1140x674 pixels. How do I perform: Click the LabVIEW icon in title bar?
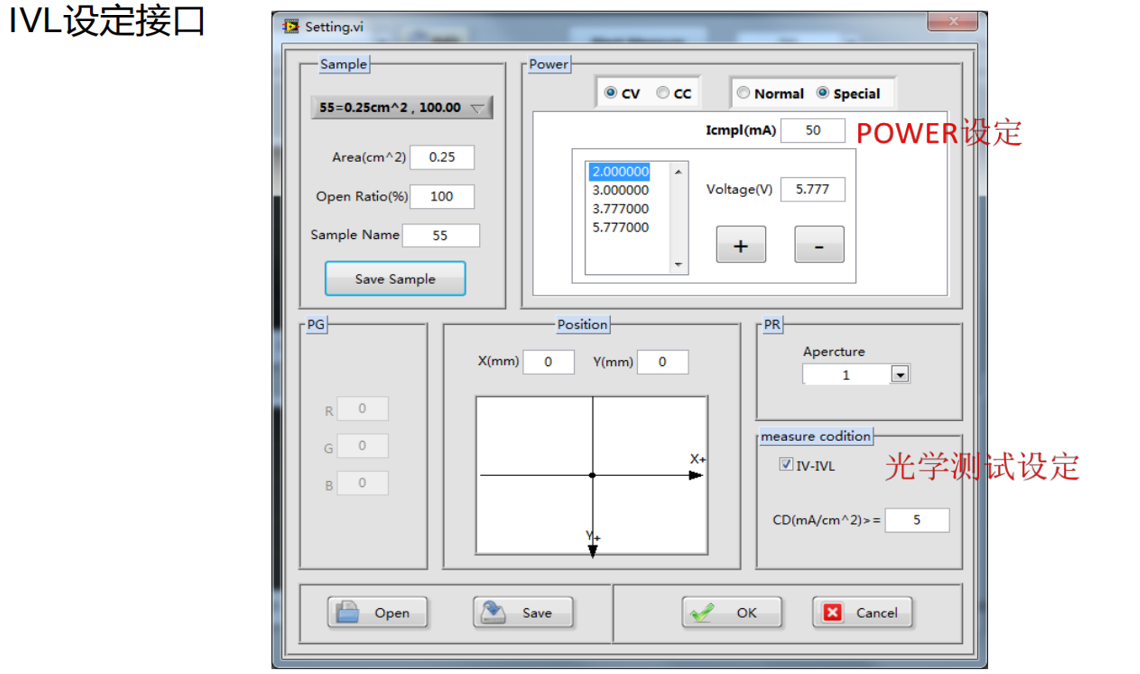click(291, 25)
